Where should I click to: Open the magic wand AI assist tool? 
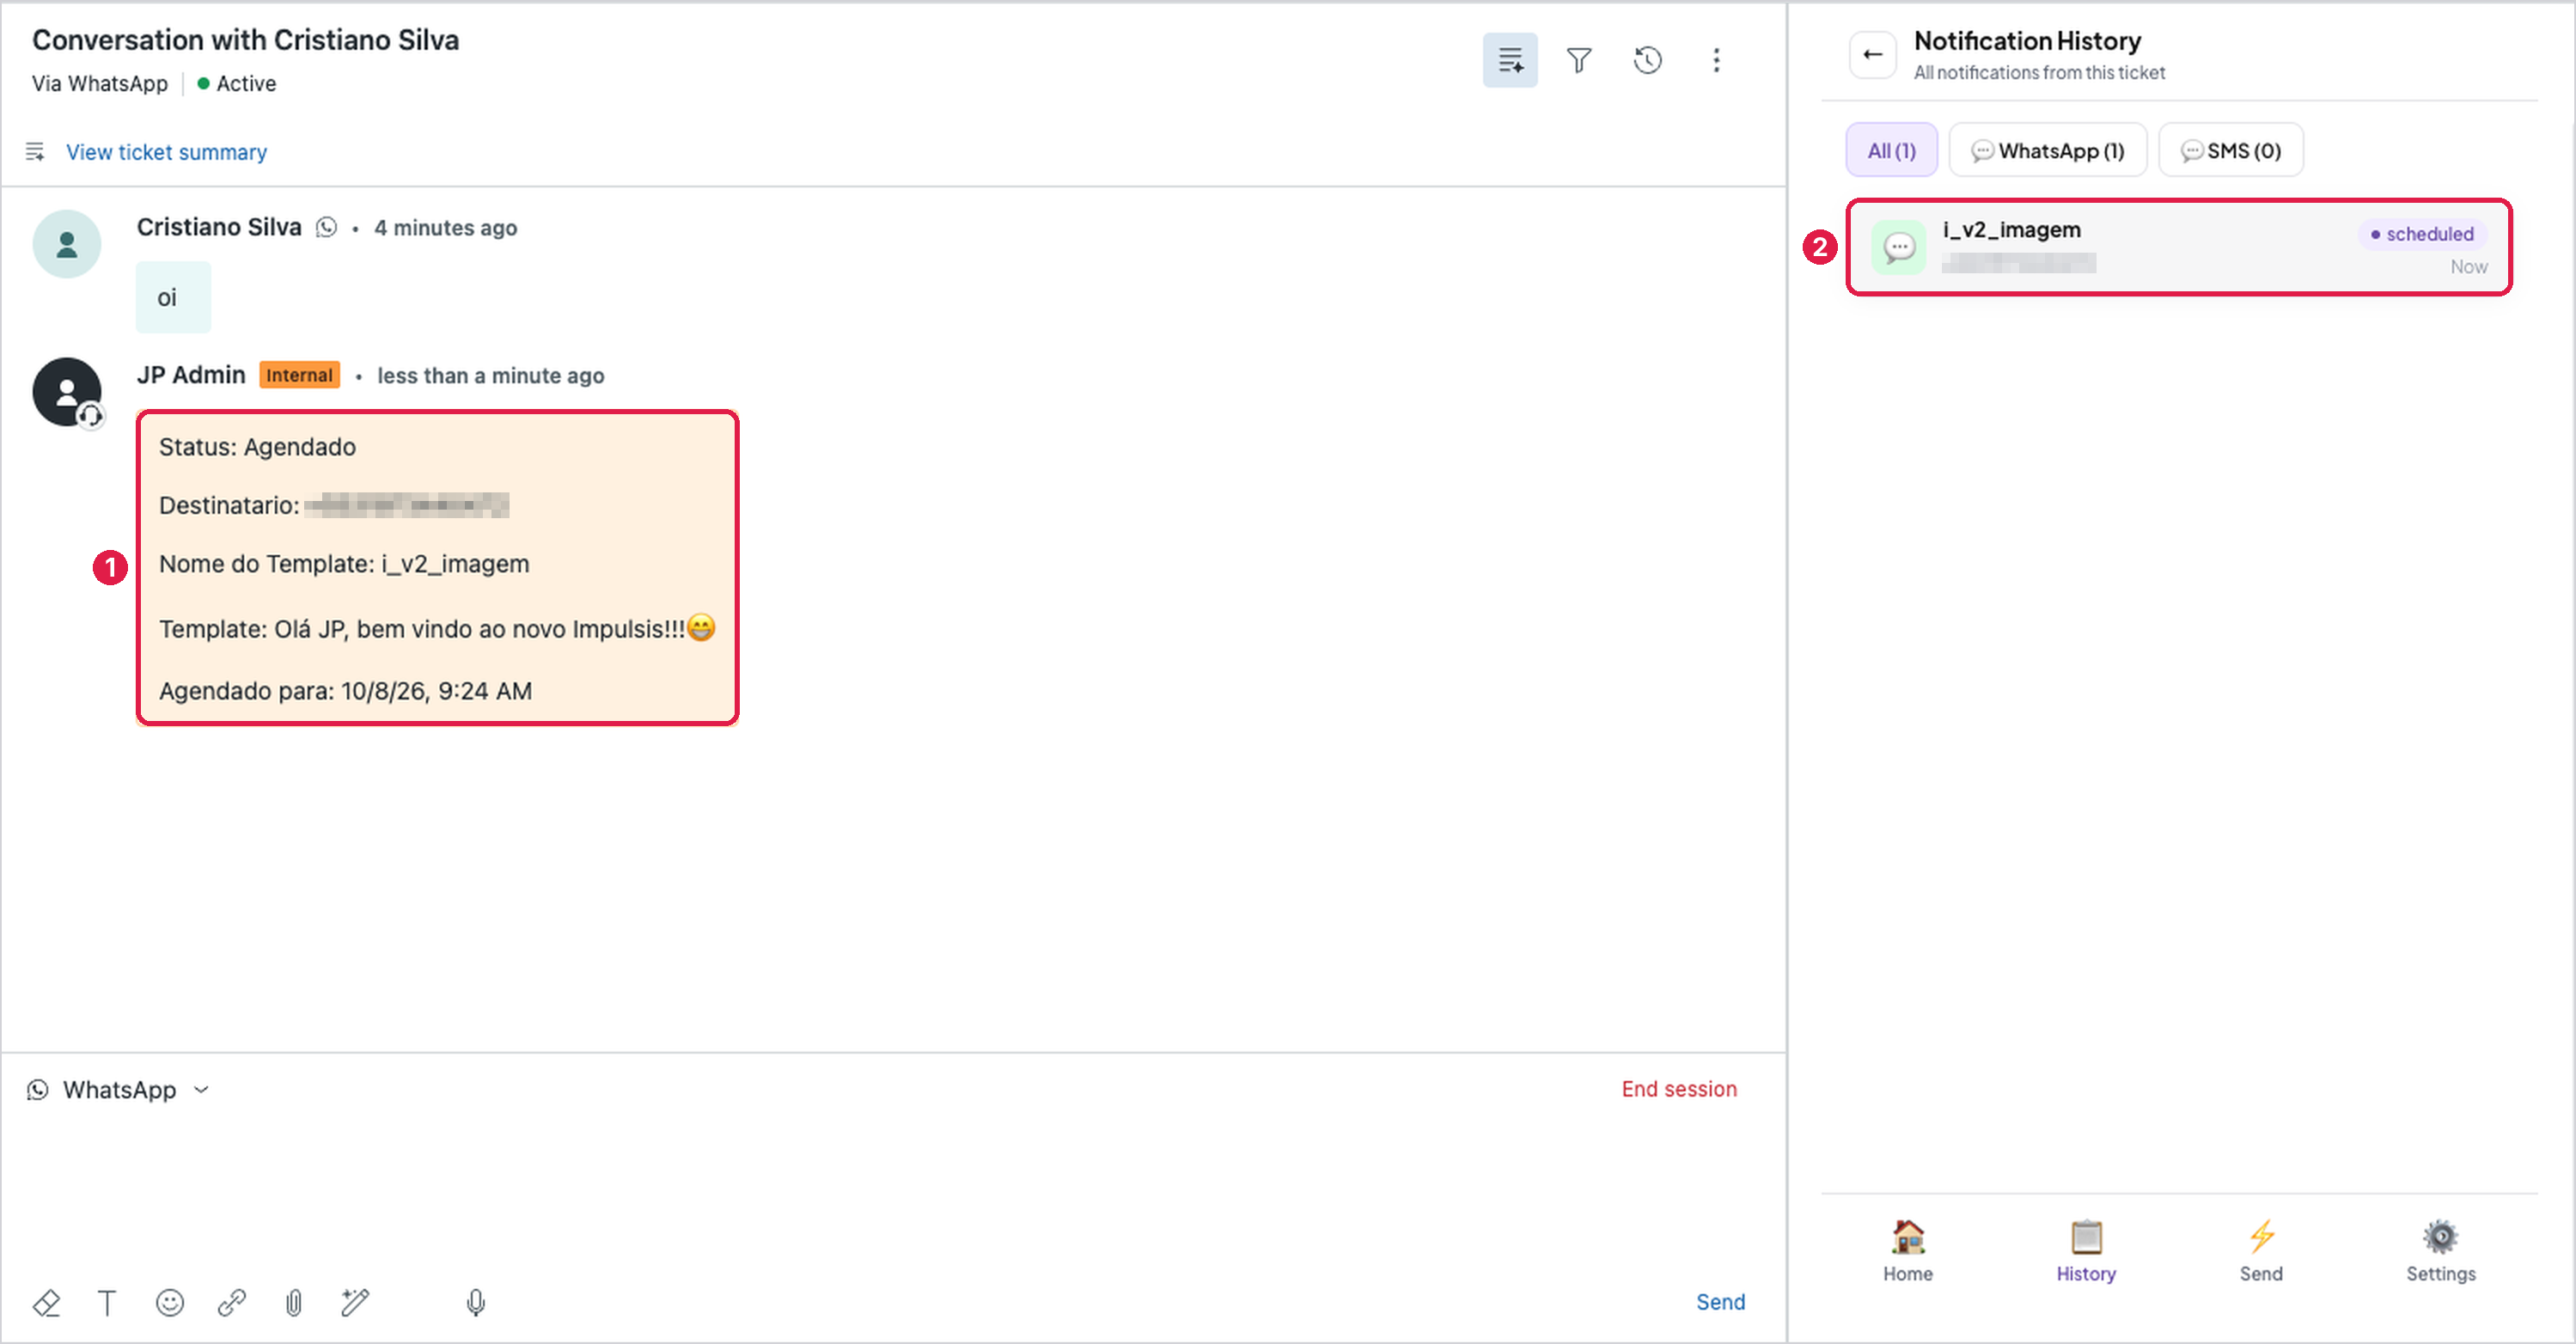355,1302
